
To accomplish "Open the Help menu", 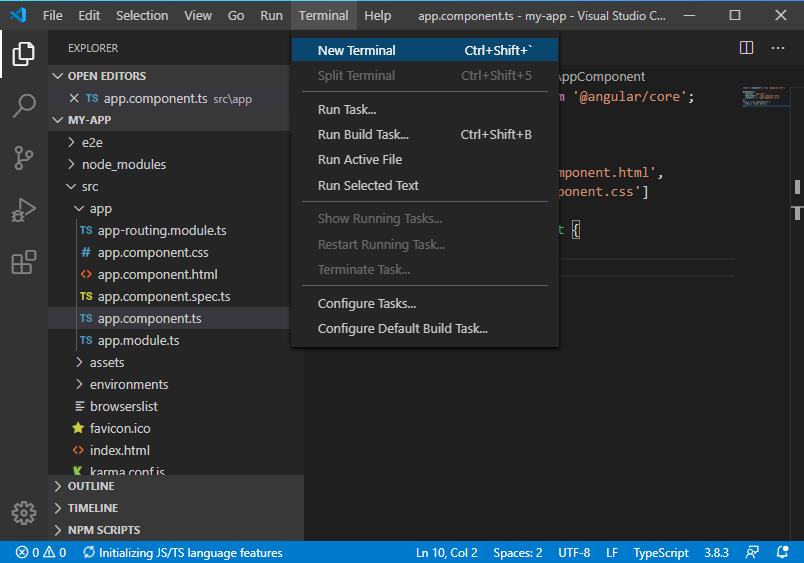I will pyautogui.click(x=378, y=15).
